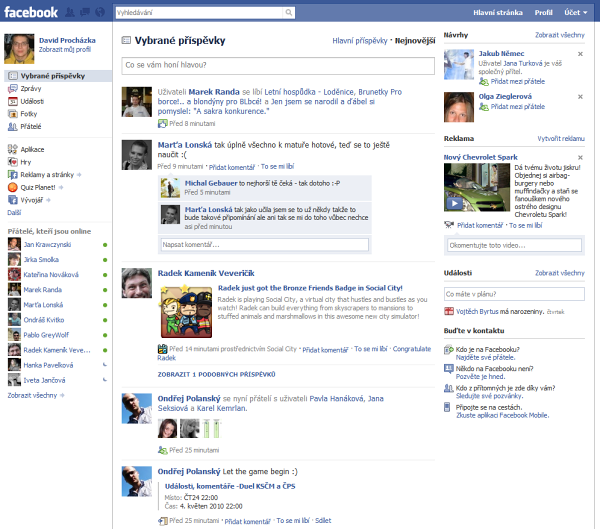Open Vývojář developer icon
This screenshot has width=600, height=529.
pyautogui.click(x=13, y=200)
